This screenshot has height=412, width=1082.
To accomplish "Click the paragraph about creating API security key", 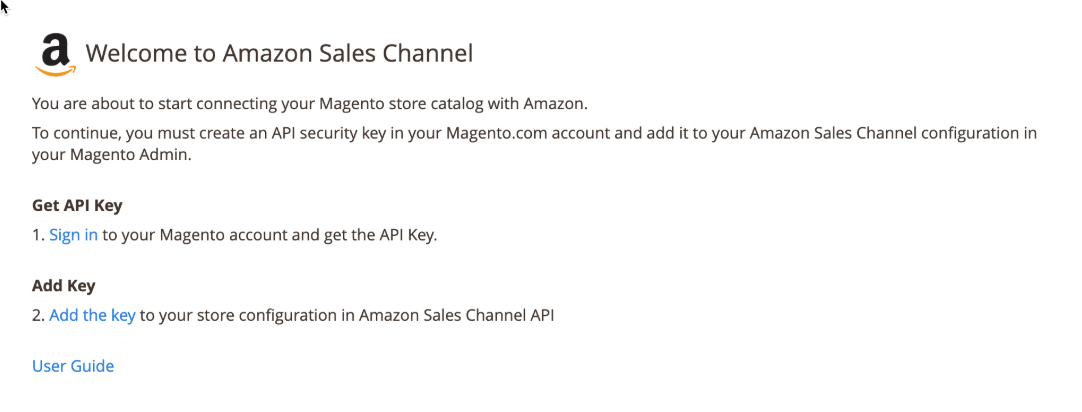I will (x=535, y=144).
